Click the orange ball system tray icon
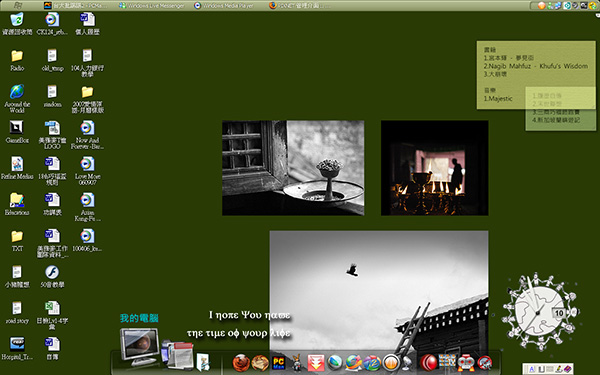600x375 pixels. [541, 5]
